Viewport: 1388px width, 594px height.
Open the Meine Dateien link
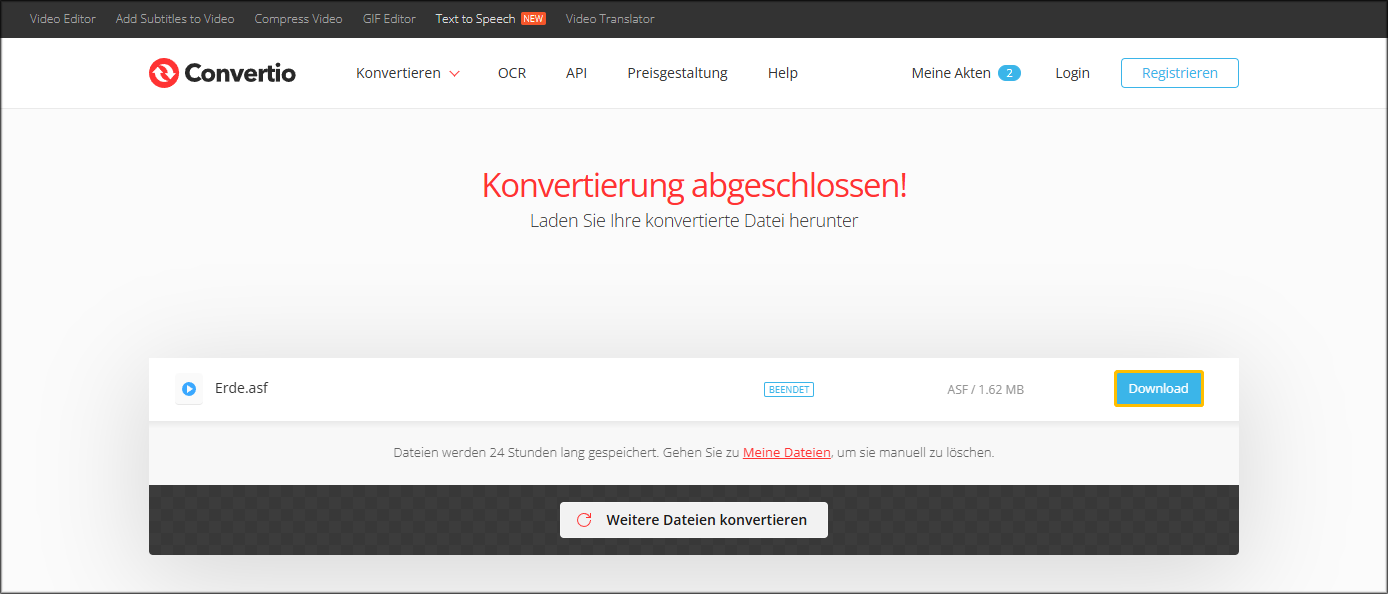pyautogui.click(x=786, y=452)
